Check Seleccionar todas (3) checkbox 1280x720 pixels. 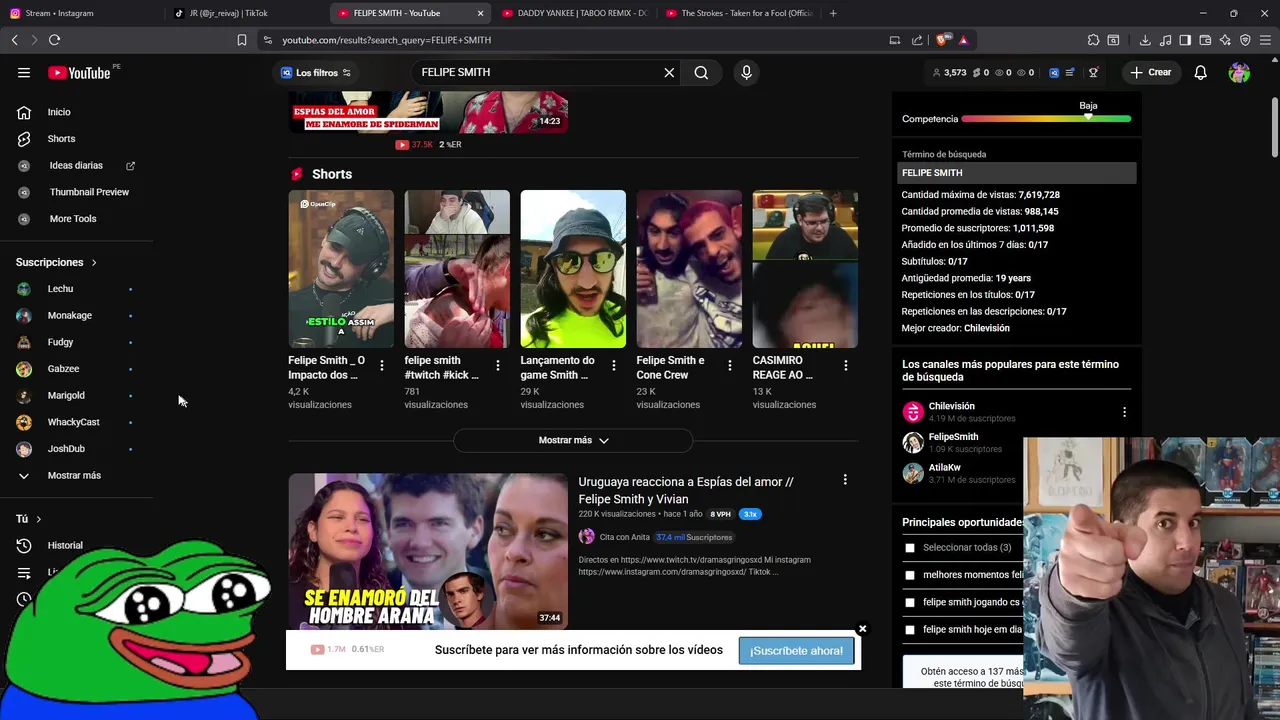tap(910, 548)
